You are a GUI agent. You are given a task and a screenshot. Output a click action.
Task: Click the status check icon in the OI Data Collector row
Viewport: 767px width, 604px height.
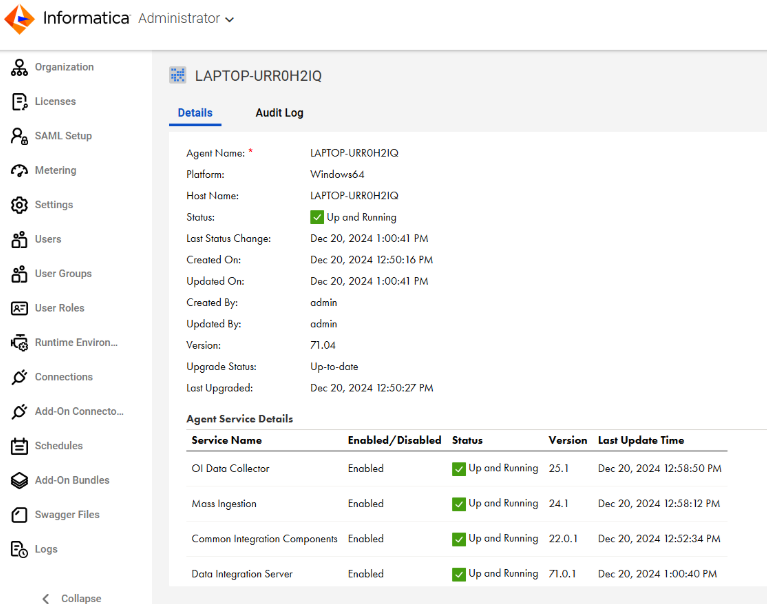(459, 469)
